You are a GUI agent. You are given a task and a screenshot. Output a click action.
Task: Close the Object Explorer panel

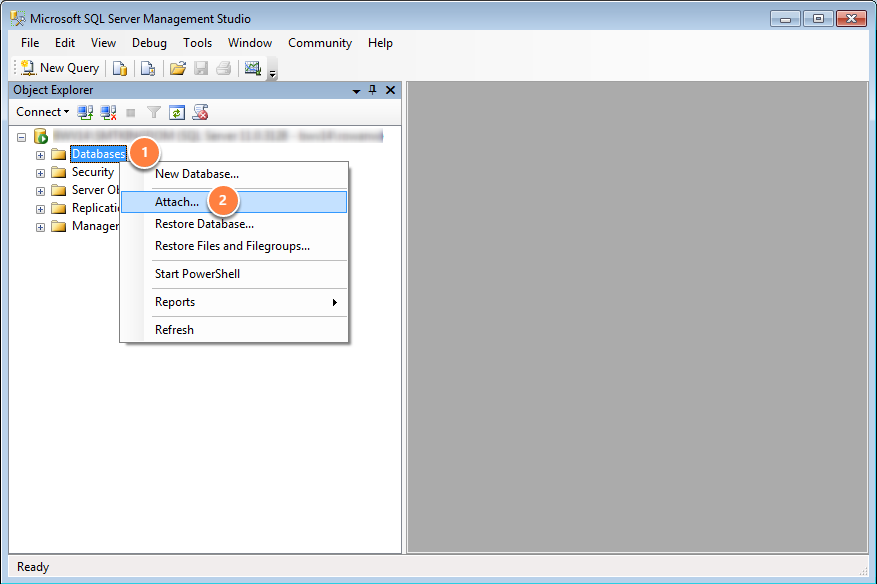coord(390,90)
